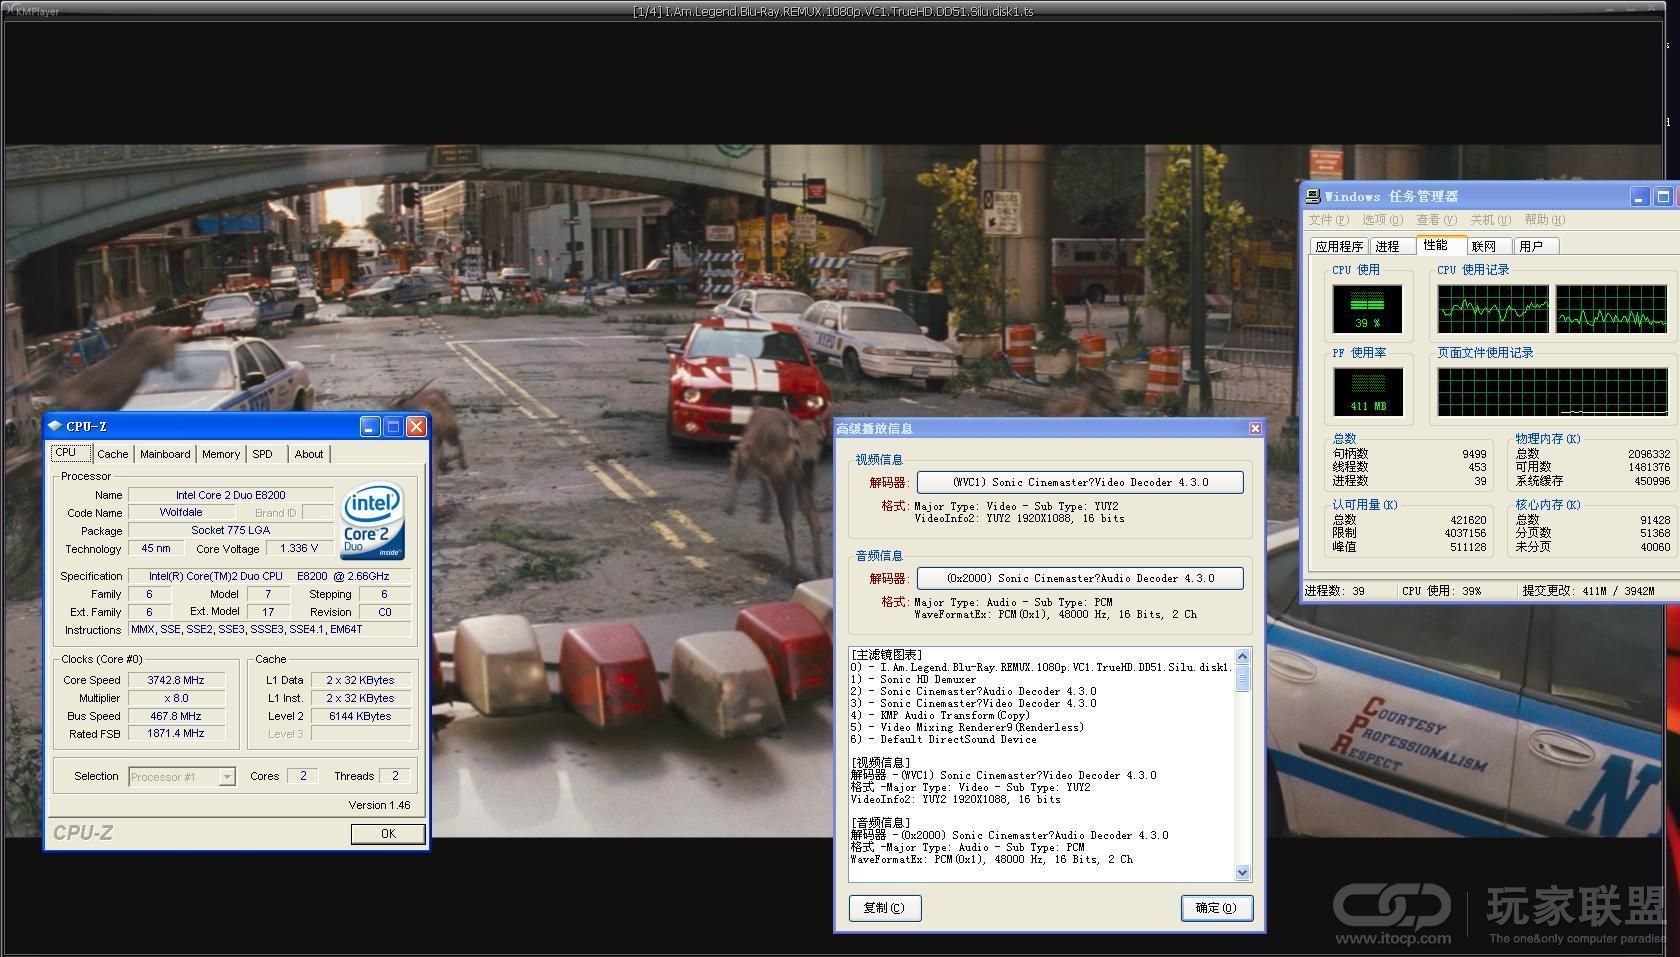Open the Memory tab in CPU-Z
Image resolution: width=1680 pixels, height=957 pixels.
coord(221,454)
